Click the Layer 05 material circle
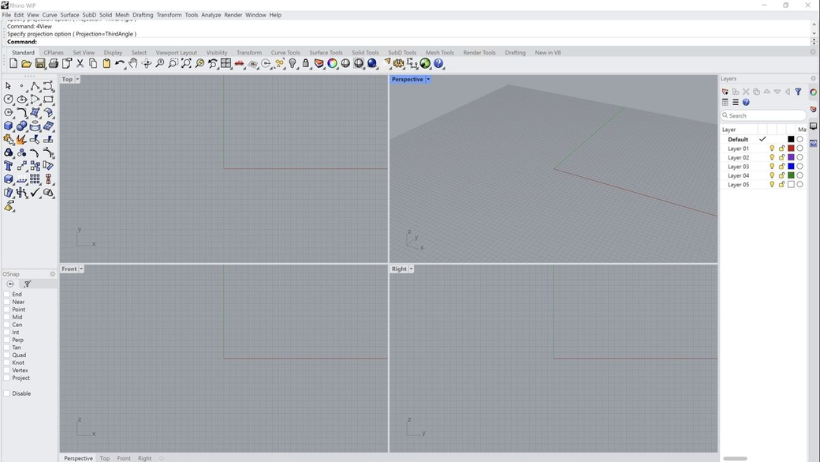 (800, 185)
